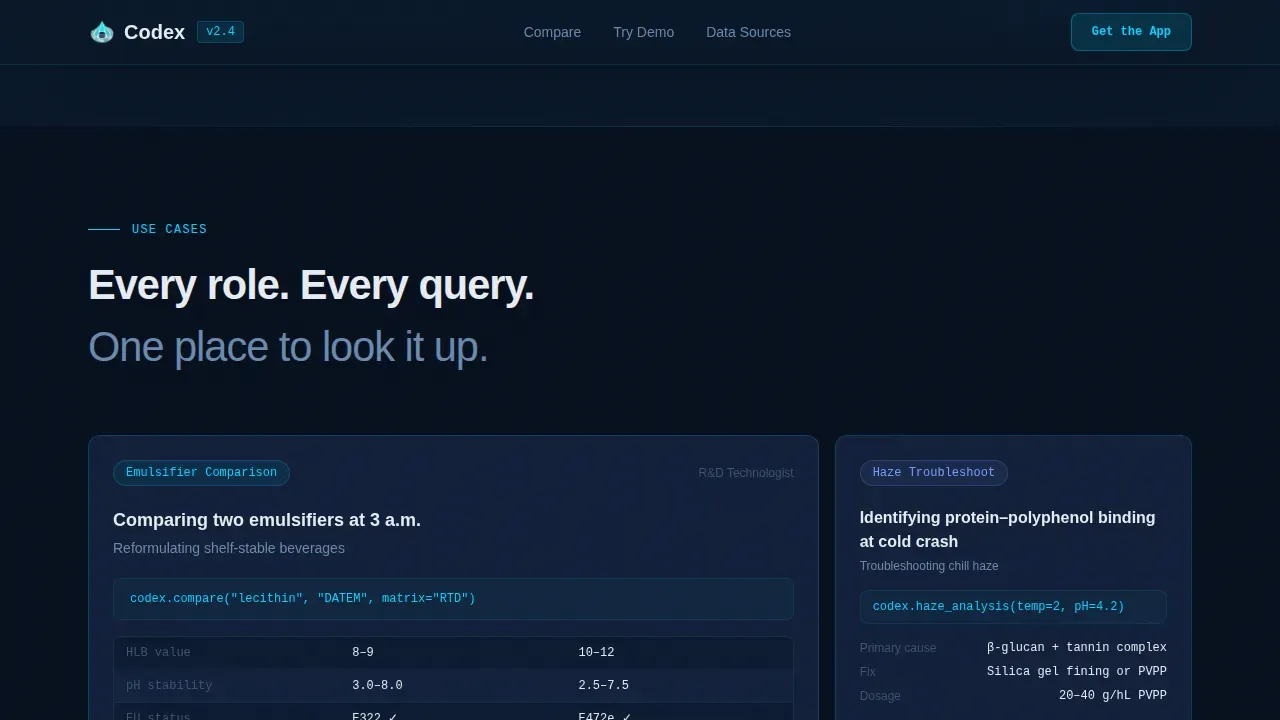
Task: Click the codex.compare lecithin DATEM code block
Action: pyautogui.click(x=453, y=599)
